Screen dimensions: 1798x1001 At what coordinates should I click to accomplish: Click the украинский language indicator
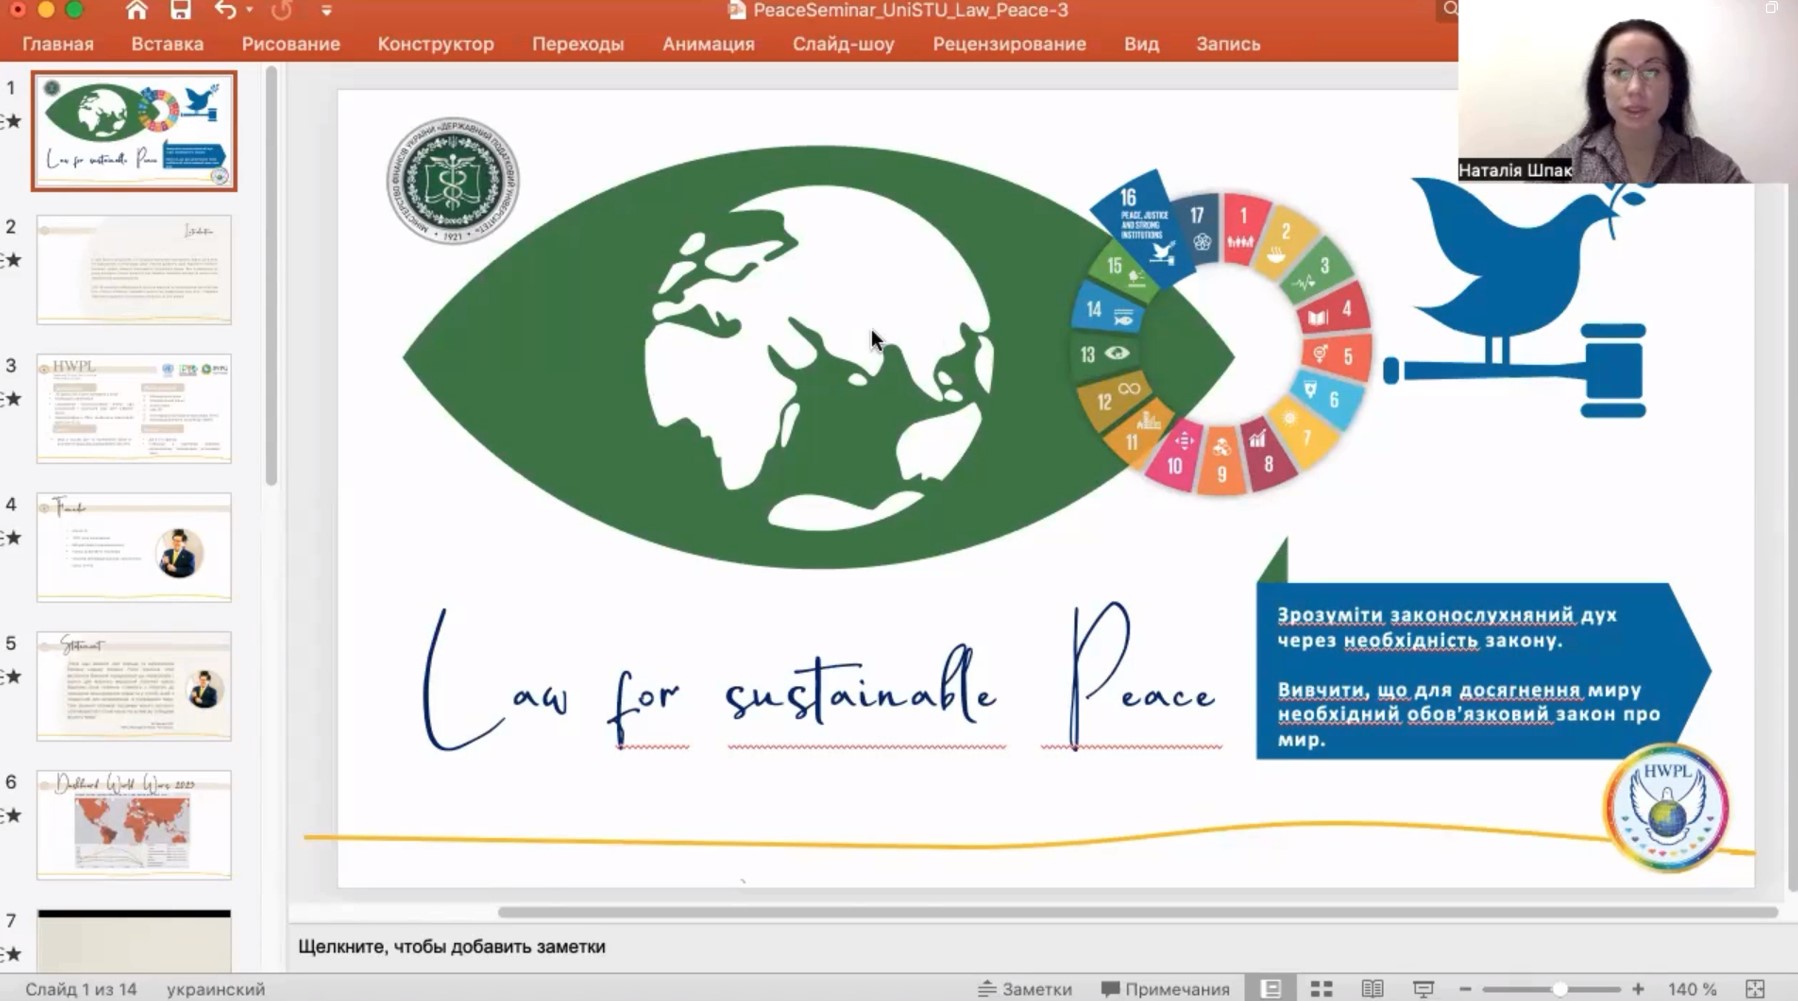pos(216,989)
